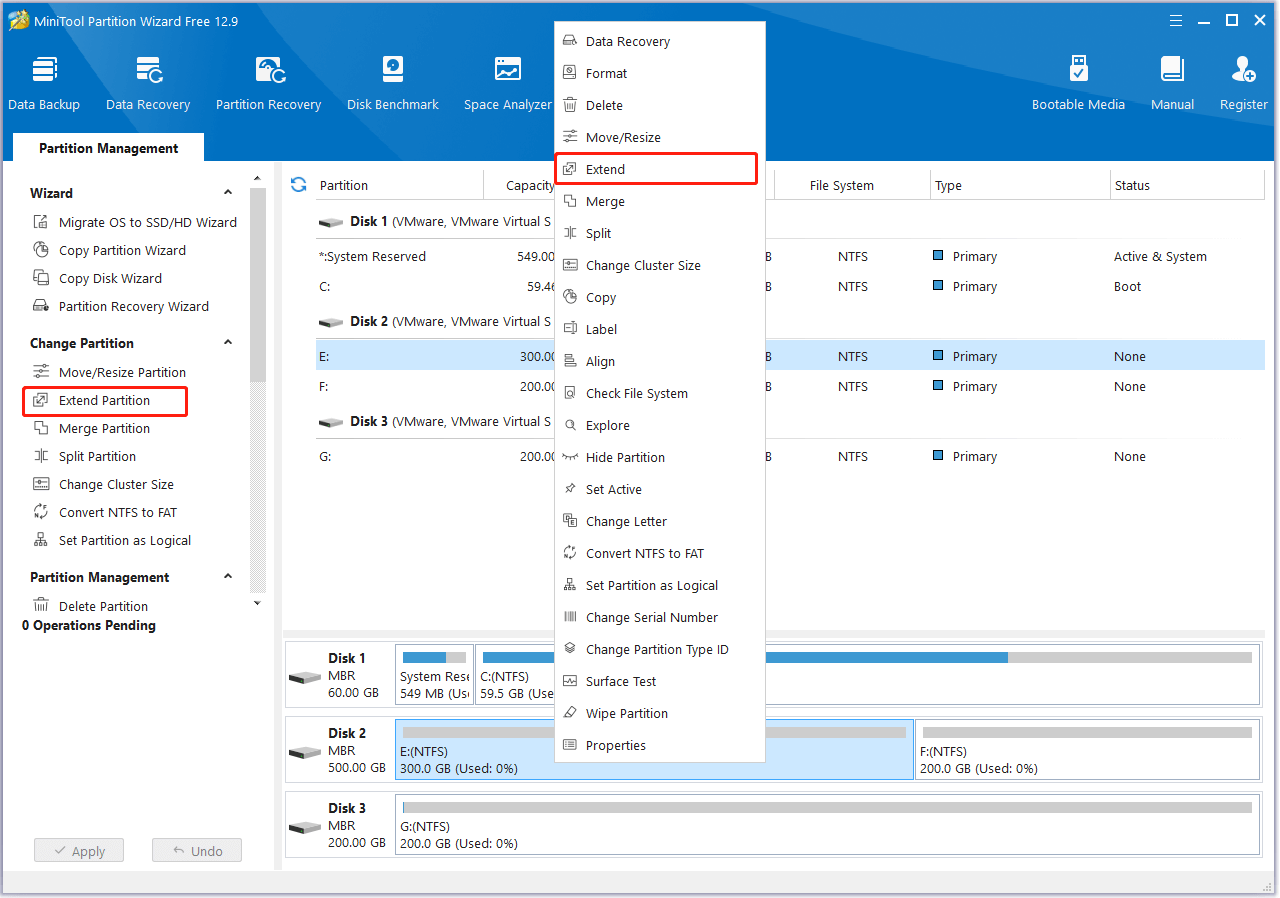Select the F: partition row
1280x898 pixels.
[790, 387]
